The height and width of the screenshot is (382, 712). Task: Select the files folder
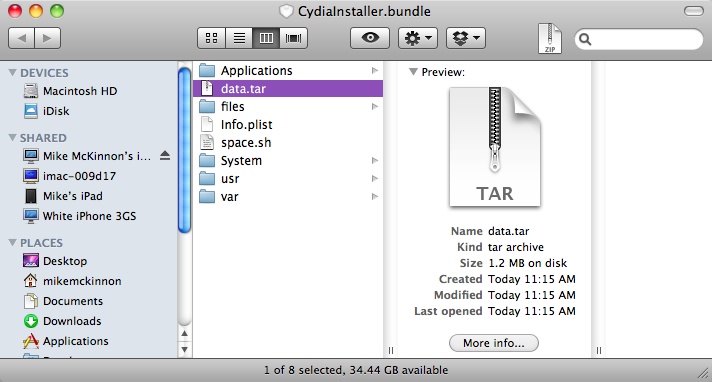click(288, 106)
